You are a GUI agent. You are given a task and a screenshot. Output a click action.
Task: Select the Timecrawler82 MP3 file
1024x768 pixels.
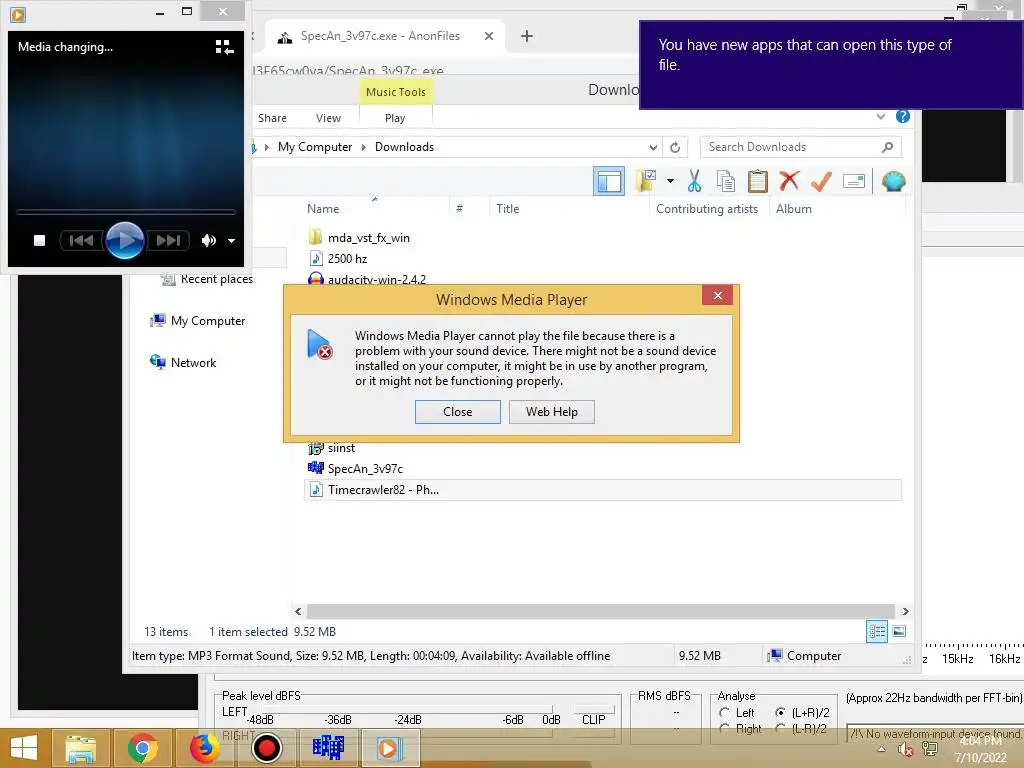[x=602, y=490]
